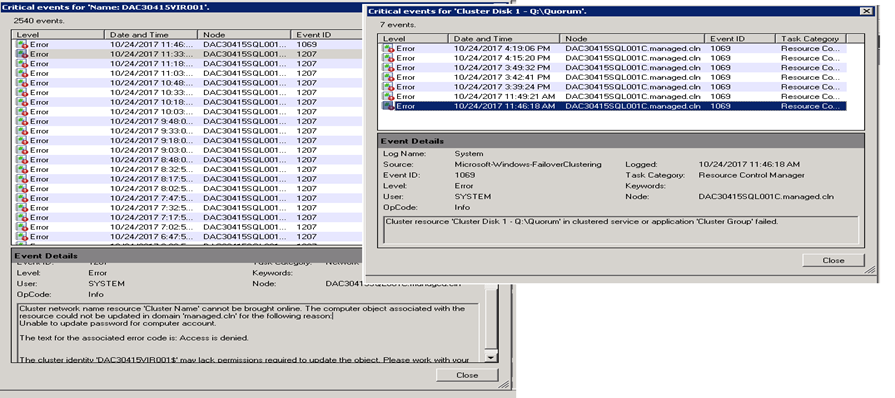
Task: Click the error icon of the 11:03 row in the DAC30415VIR001 window
Action: click(x=22, y=73)
